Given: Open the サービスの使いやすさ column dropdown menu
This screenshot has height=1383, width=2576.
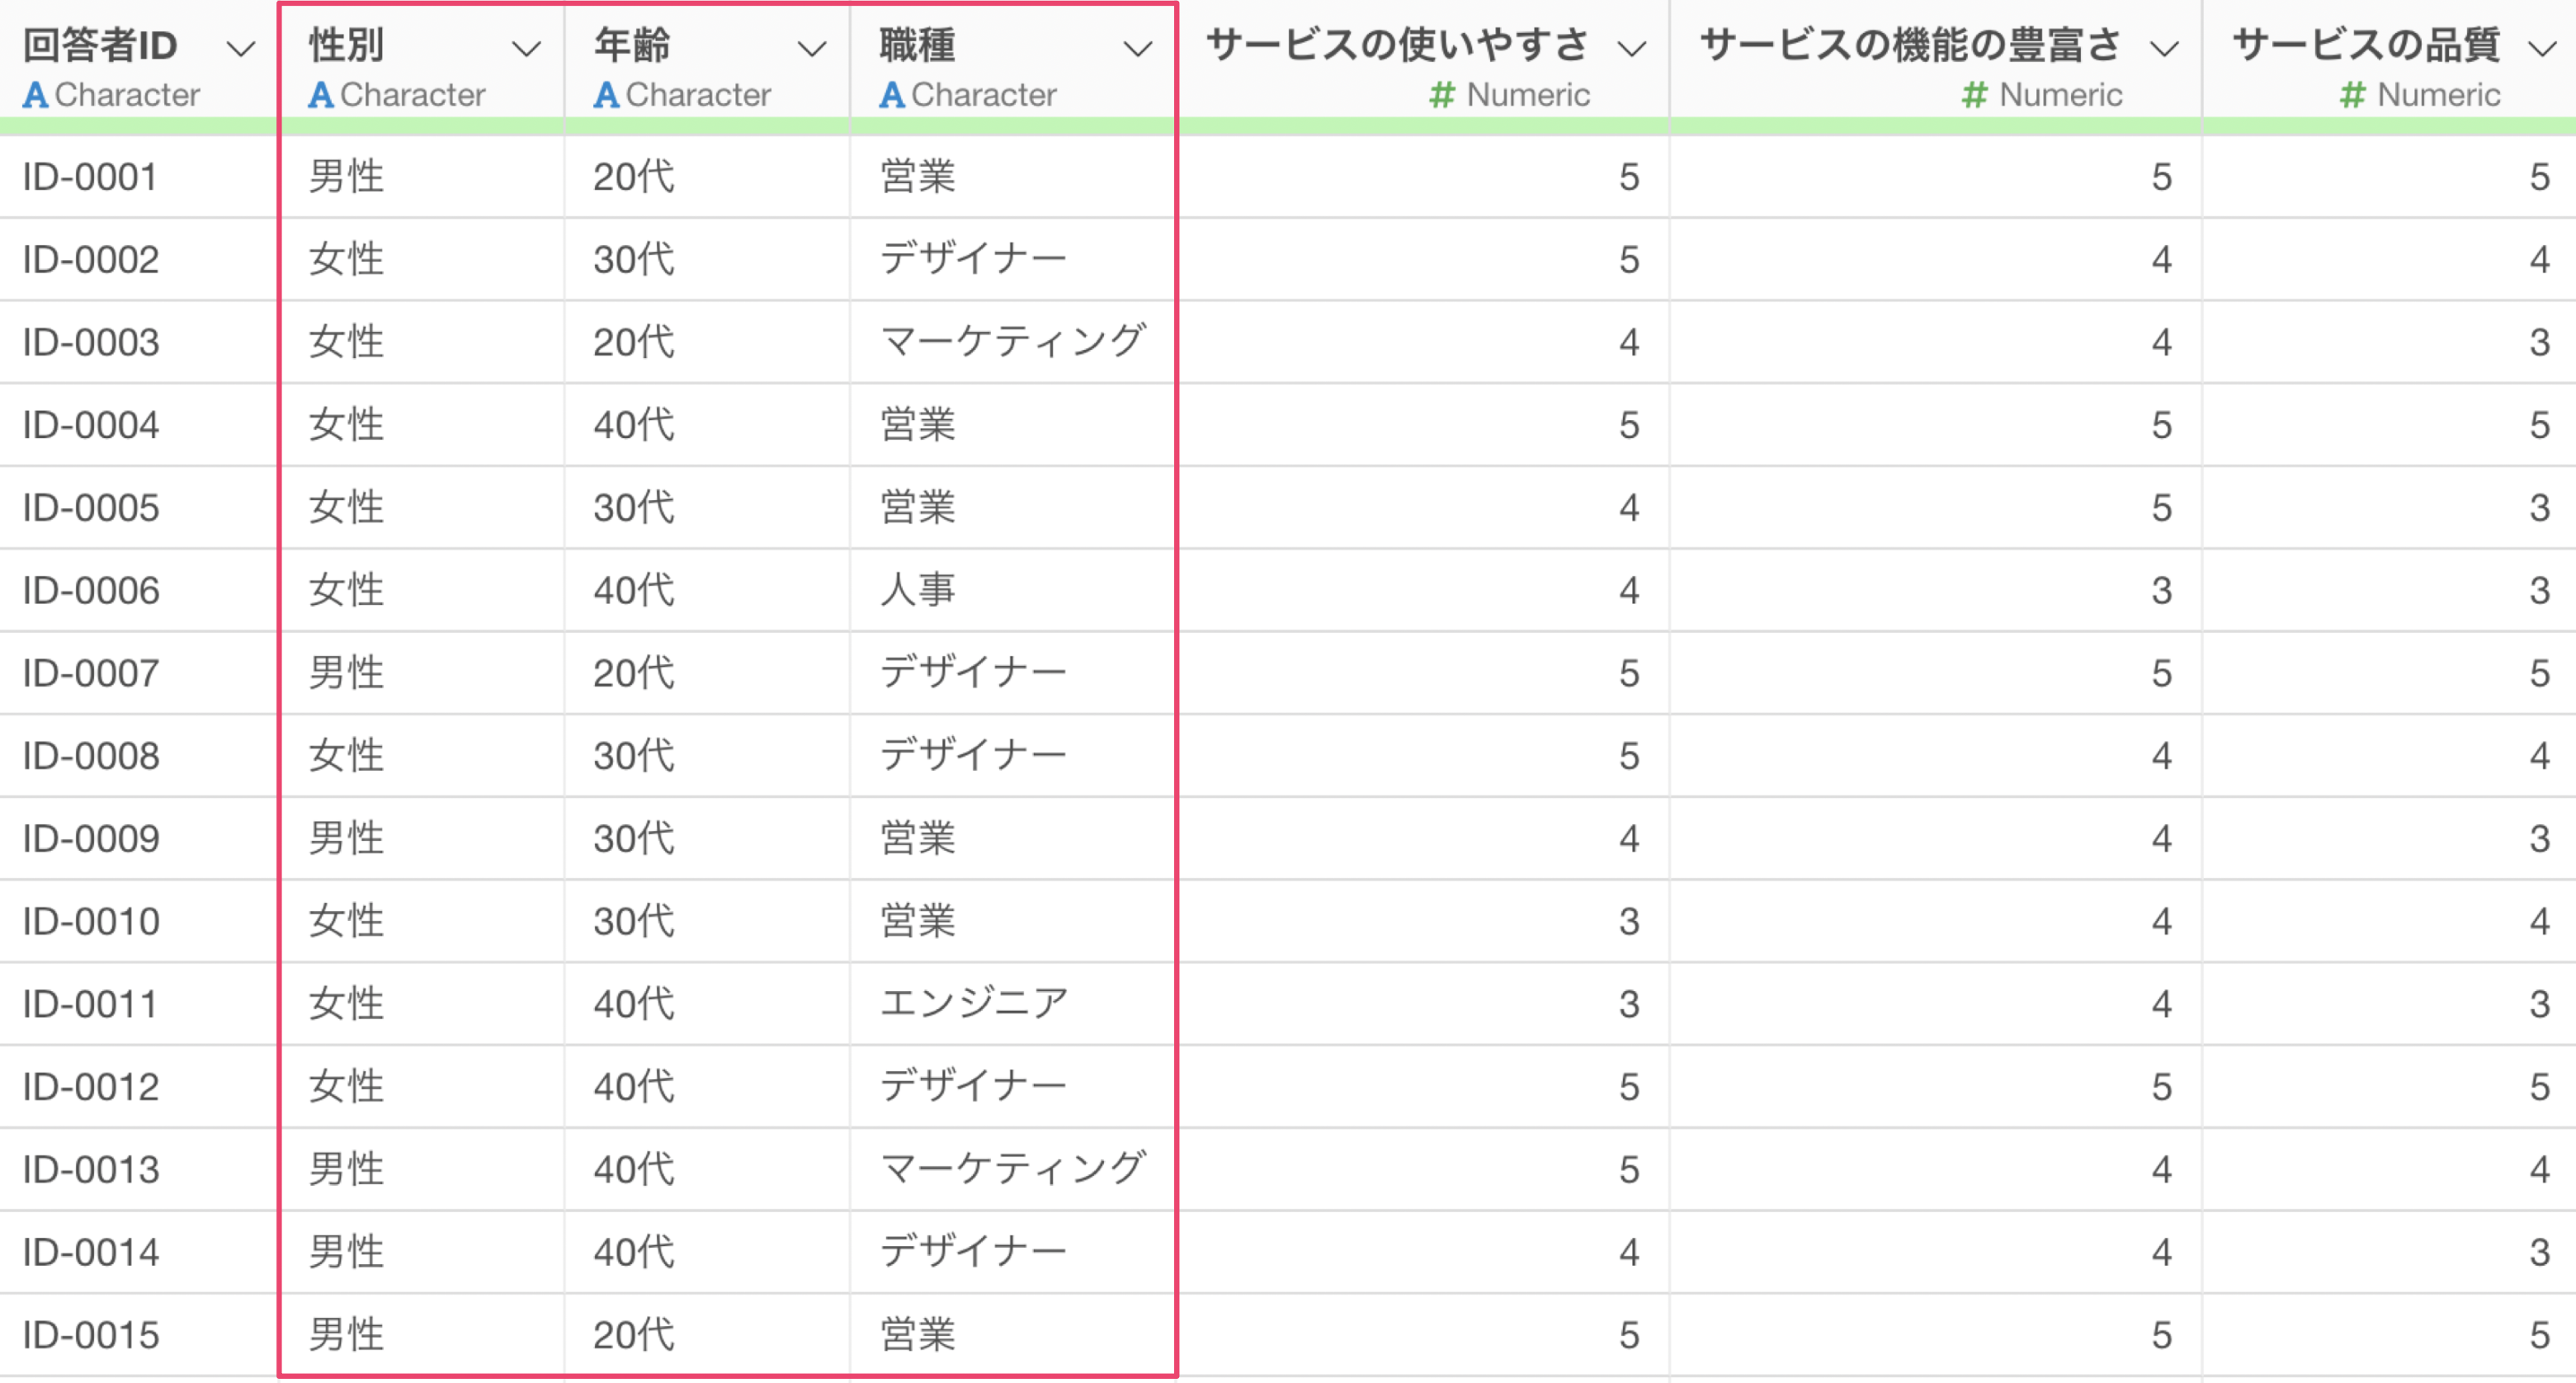Looking at the screenshot, I should pyautogui.click(x=1632, y=48).
